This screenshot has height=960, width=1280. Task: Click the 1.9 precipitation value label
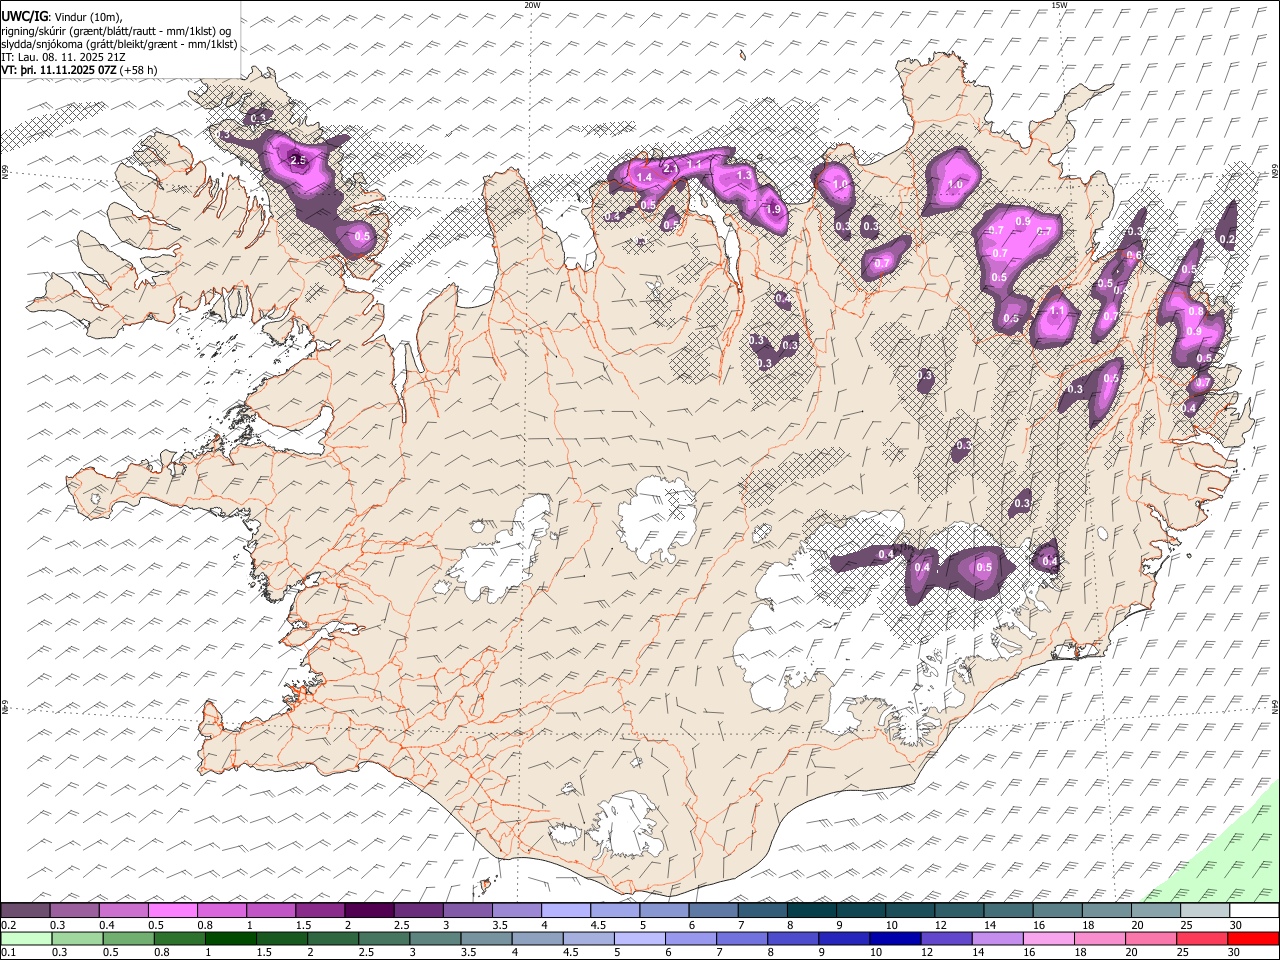772,210
